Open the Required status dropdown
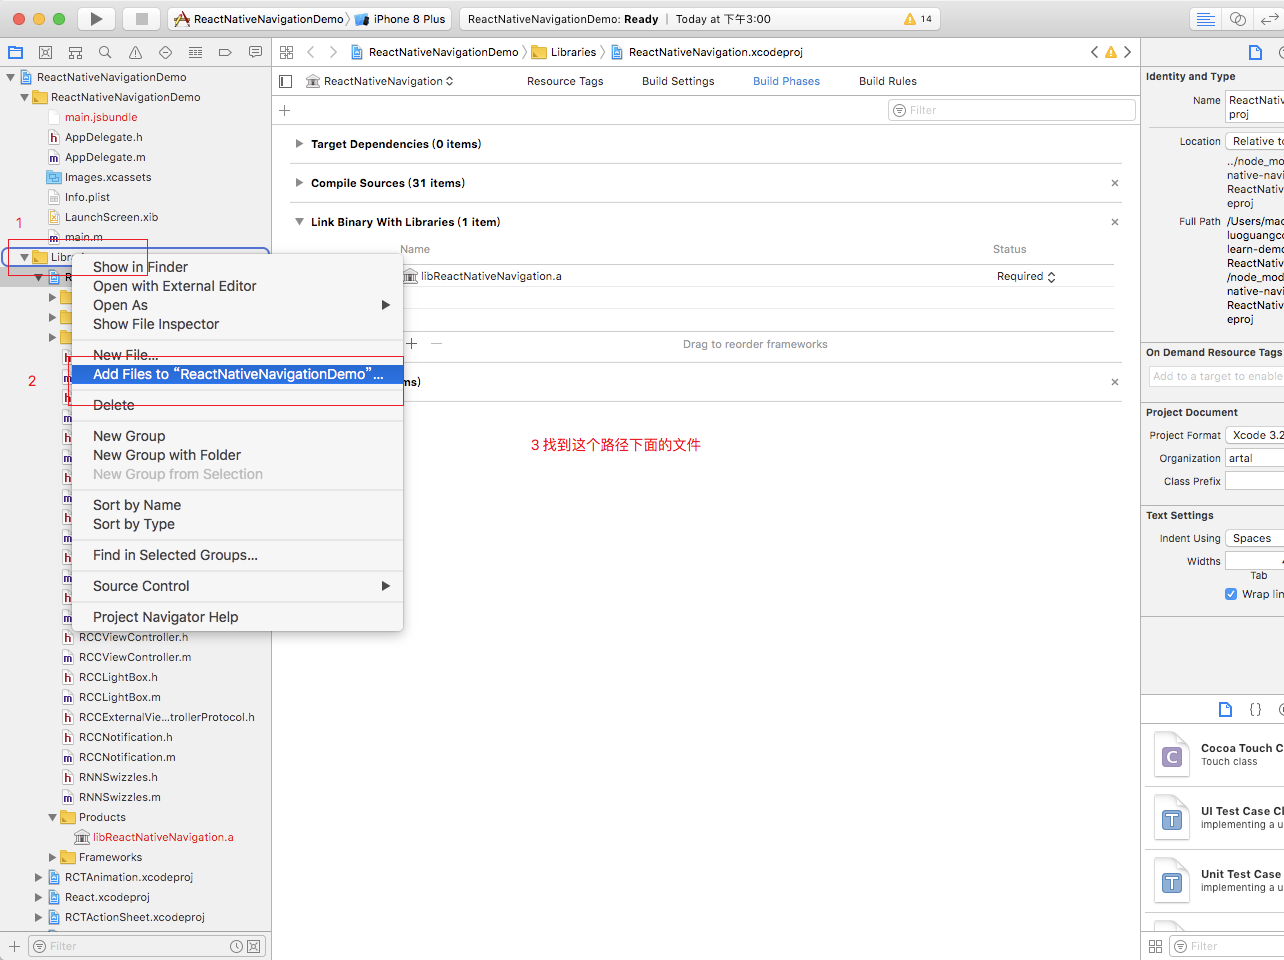Viewport: 1284px width, 960px height. pos(1026,276)
